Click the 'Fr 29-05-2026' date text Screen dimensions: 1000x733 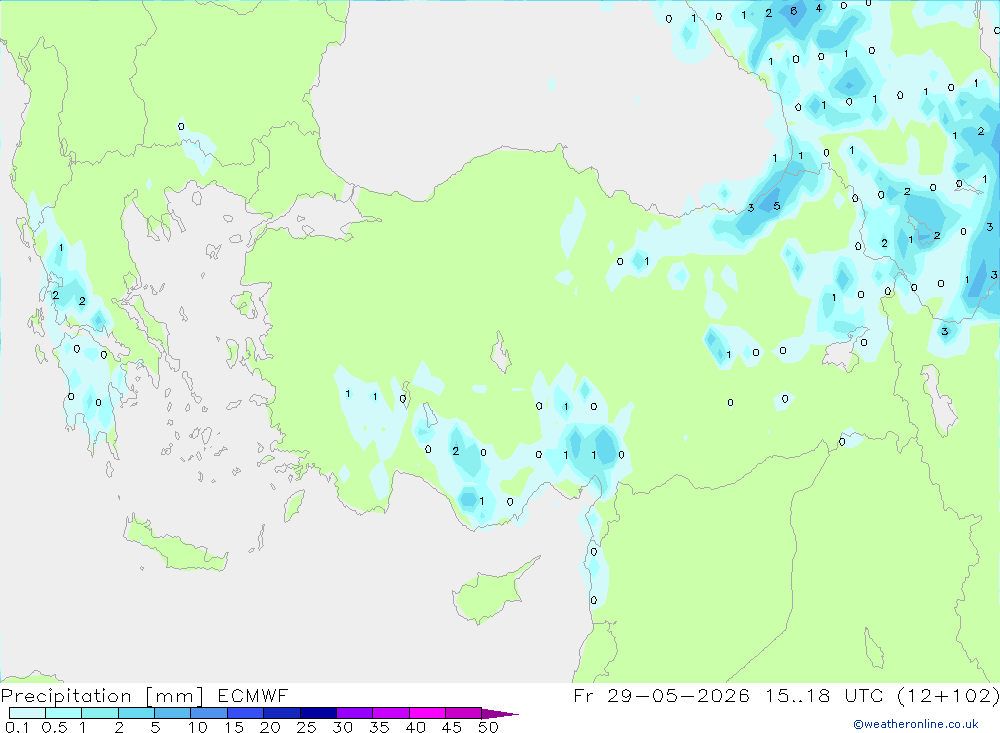661,695
